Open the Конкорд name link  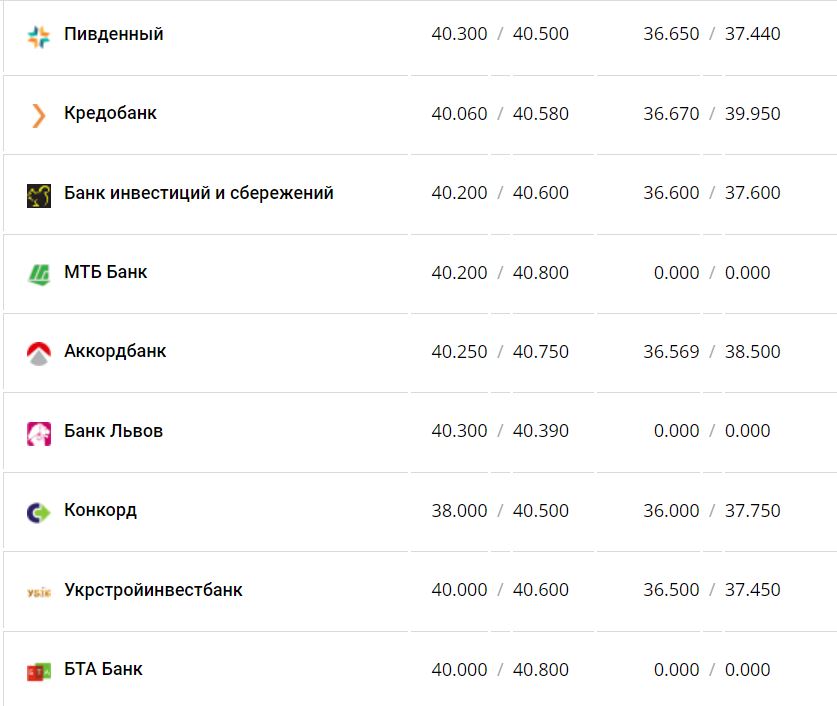[x=100, y=510]
